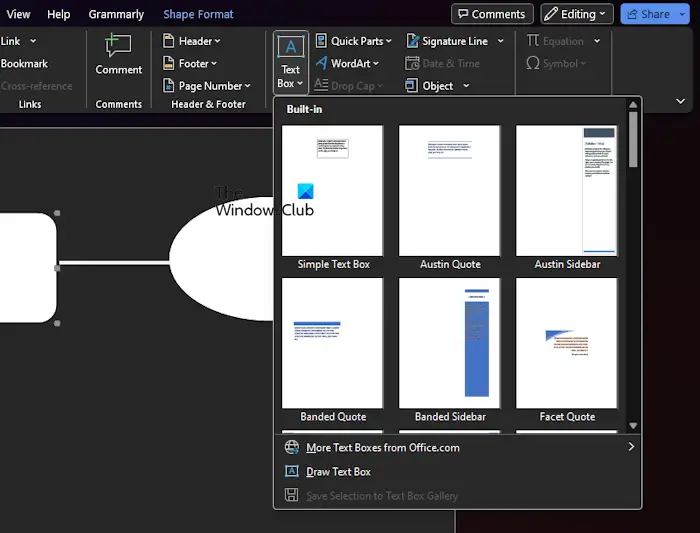700x533 pixels.
Task: Expand the Footer dropdown
Action: pyautogui.click(x=214, y=63)
